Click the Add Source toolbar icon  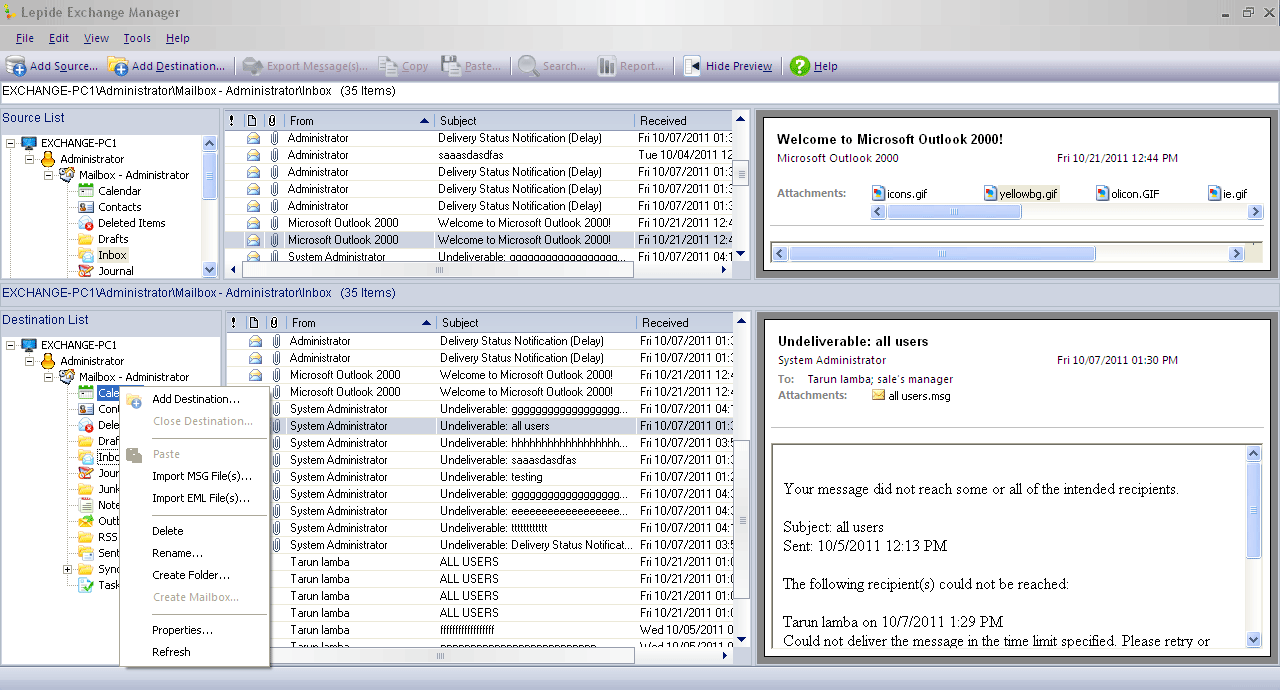pyautogui.click(x=17, y=66)
